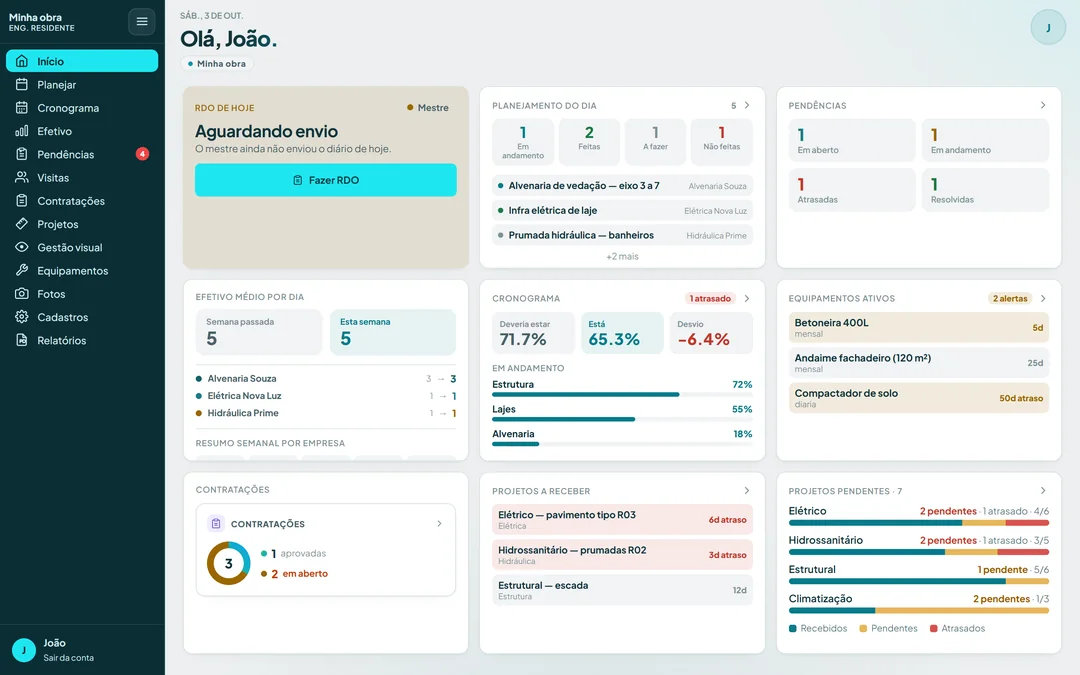Image resolution: width=1080 pixels, height=675 pixels.
Task: Select the Semana passada tile
Action: pos(259,332)
